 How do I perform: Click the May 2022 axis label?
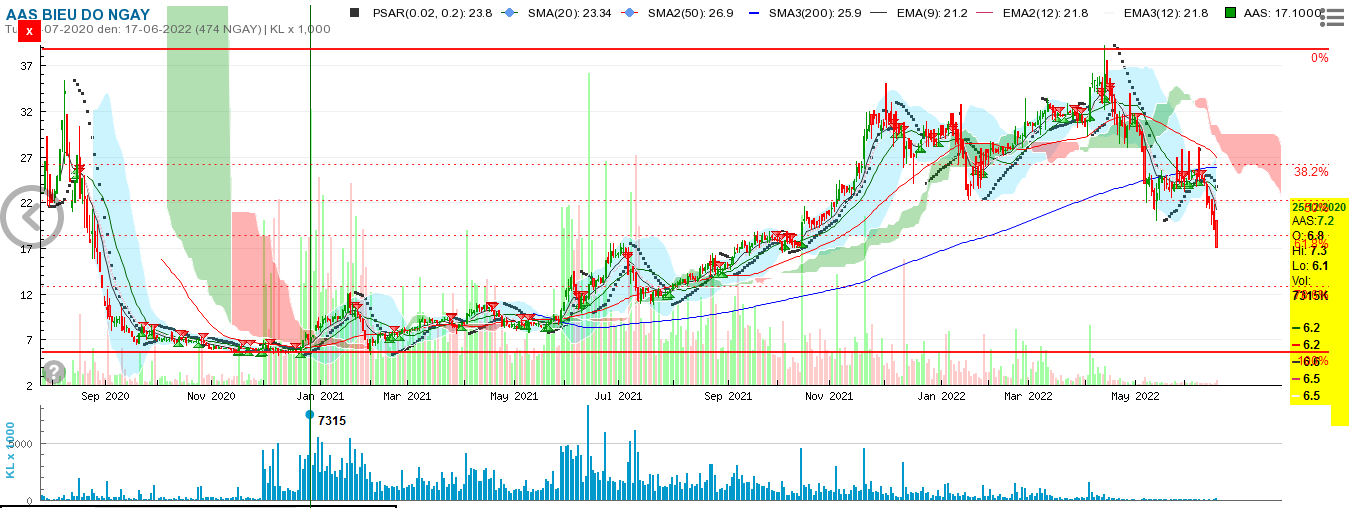(x=1134, y=396)
